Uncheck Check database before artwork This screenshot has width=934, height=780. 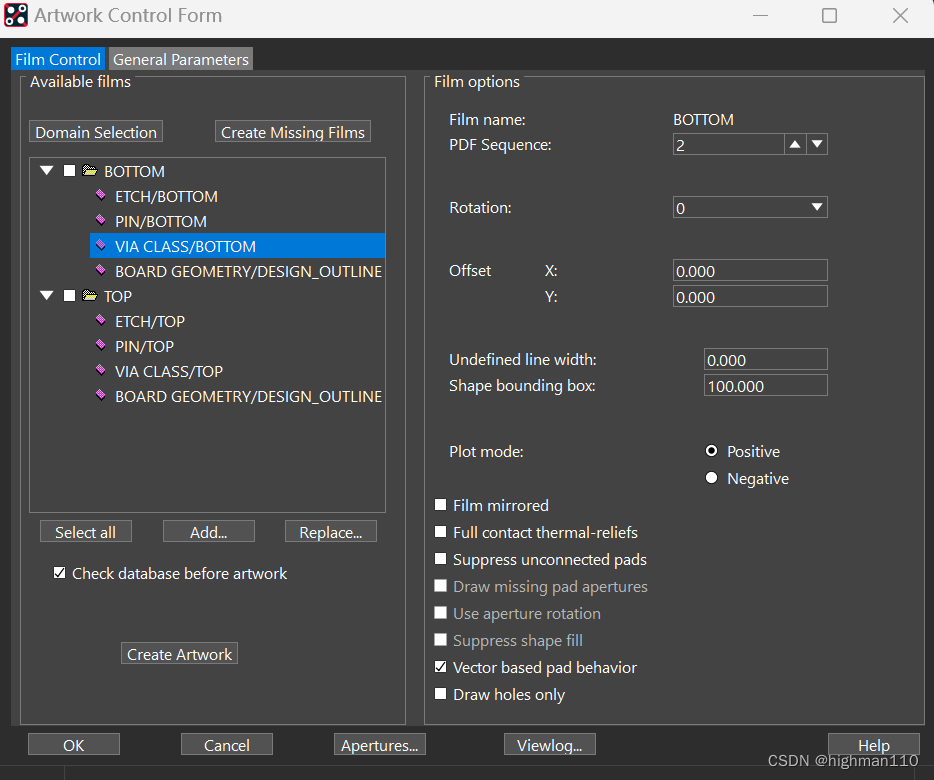[x=60, y=573]
